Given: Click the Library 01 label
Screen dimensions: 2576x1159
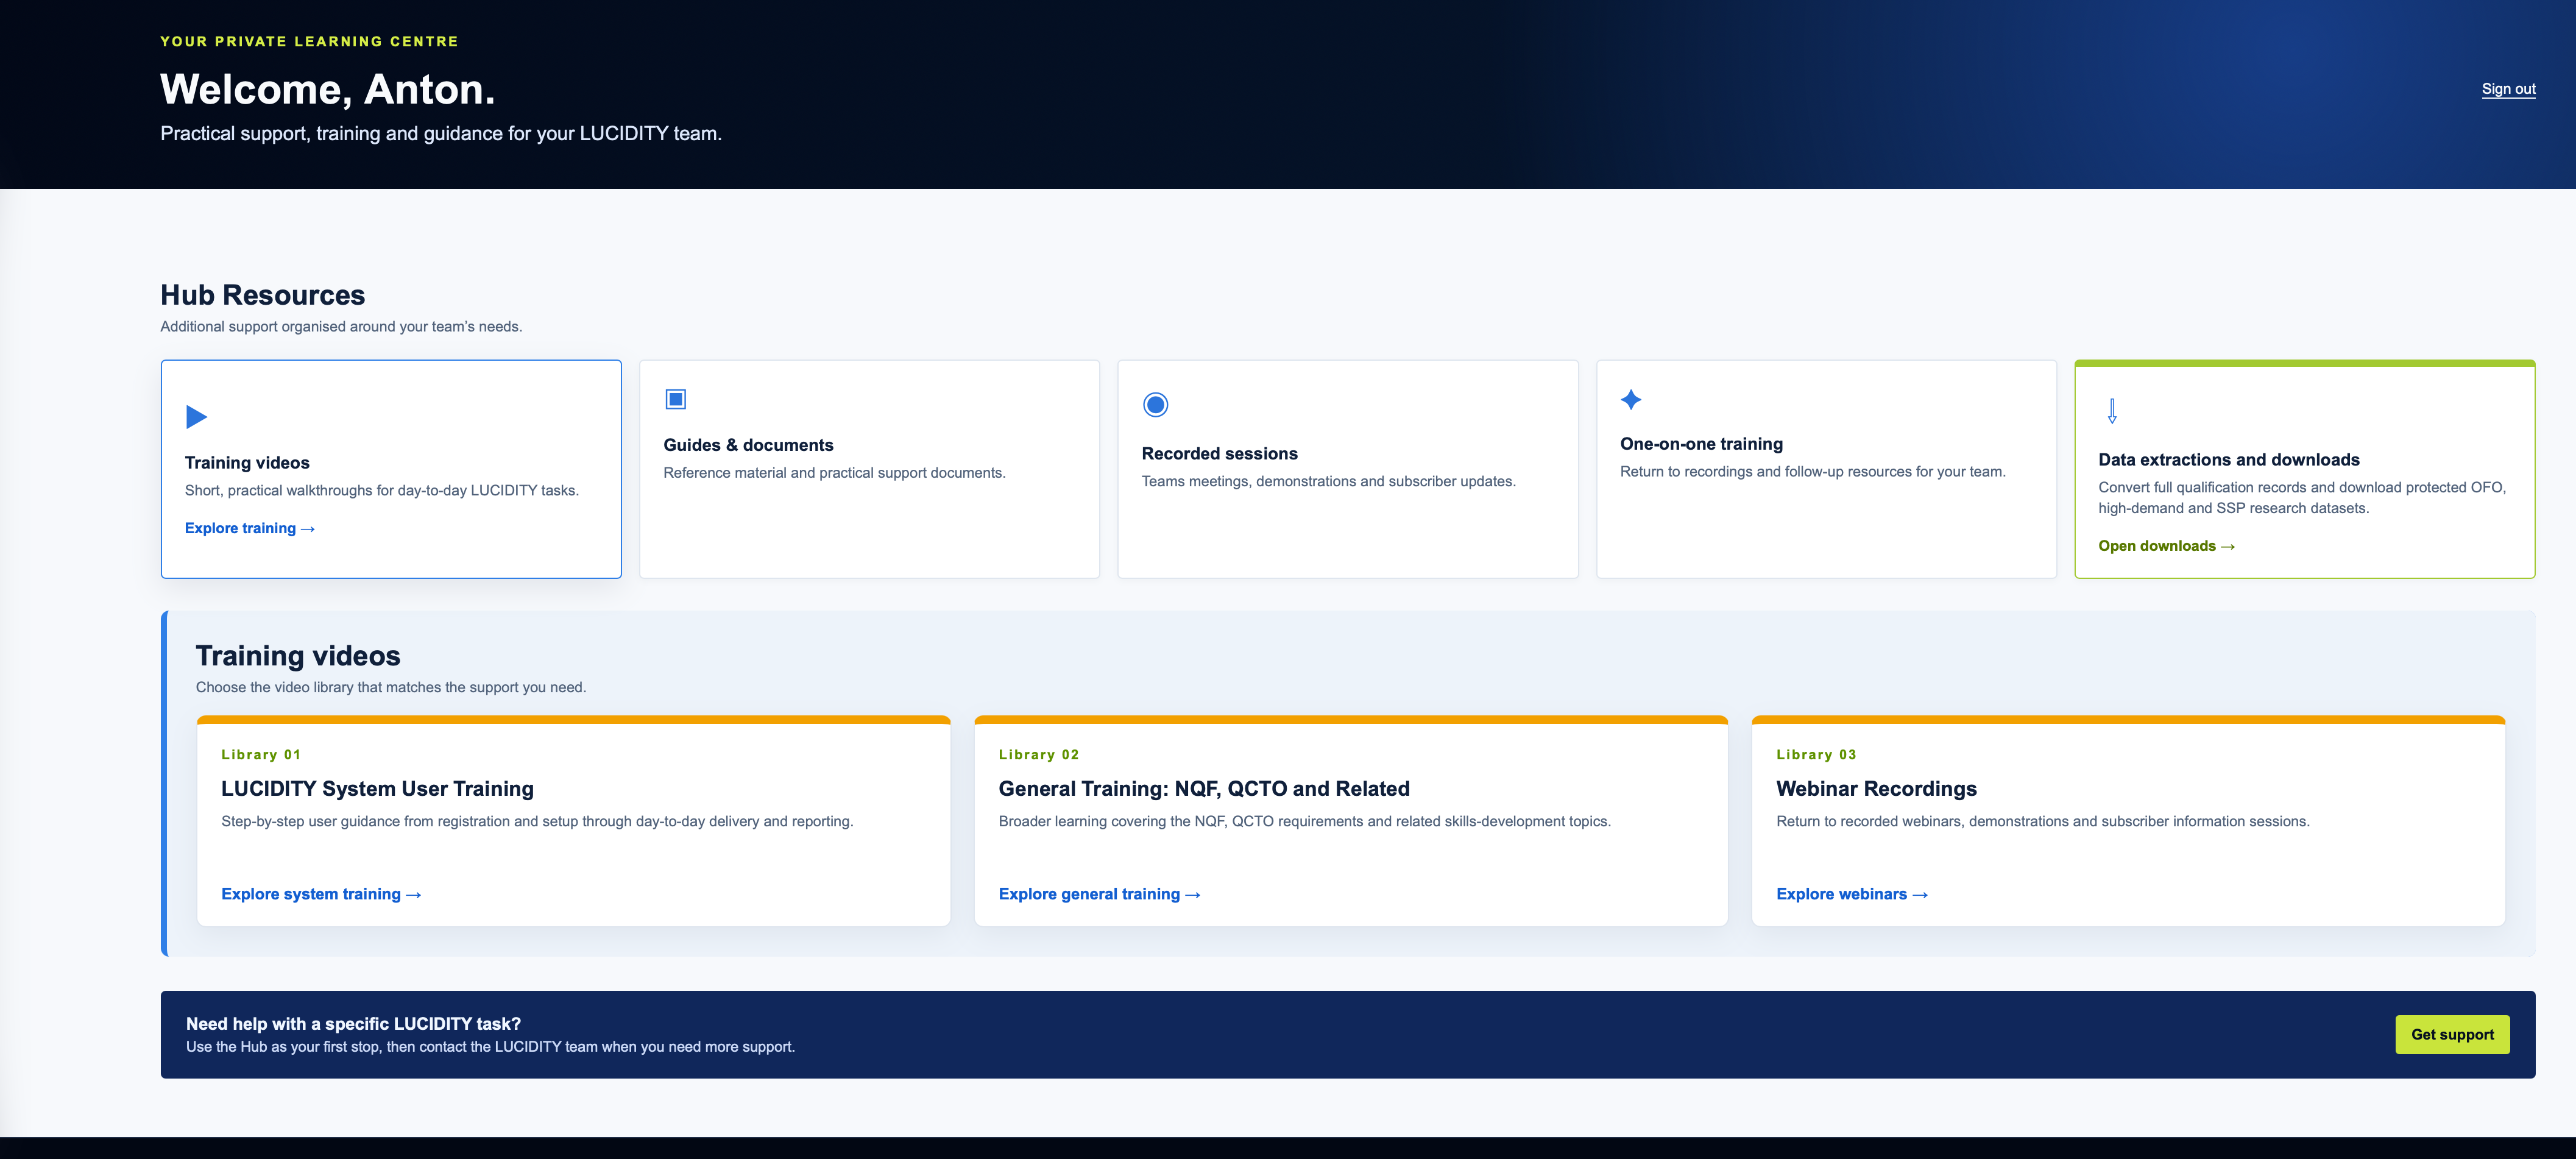Looking at the screenshot, I should pyautogui.click(x=261, y=755).
